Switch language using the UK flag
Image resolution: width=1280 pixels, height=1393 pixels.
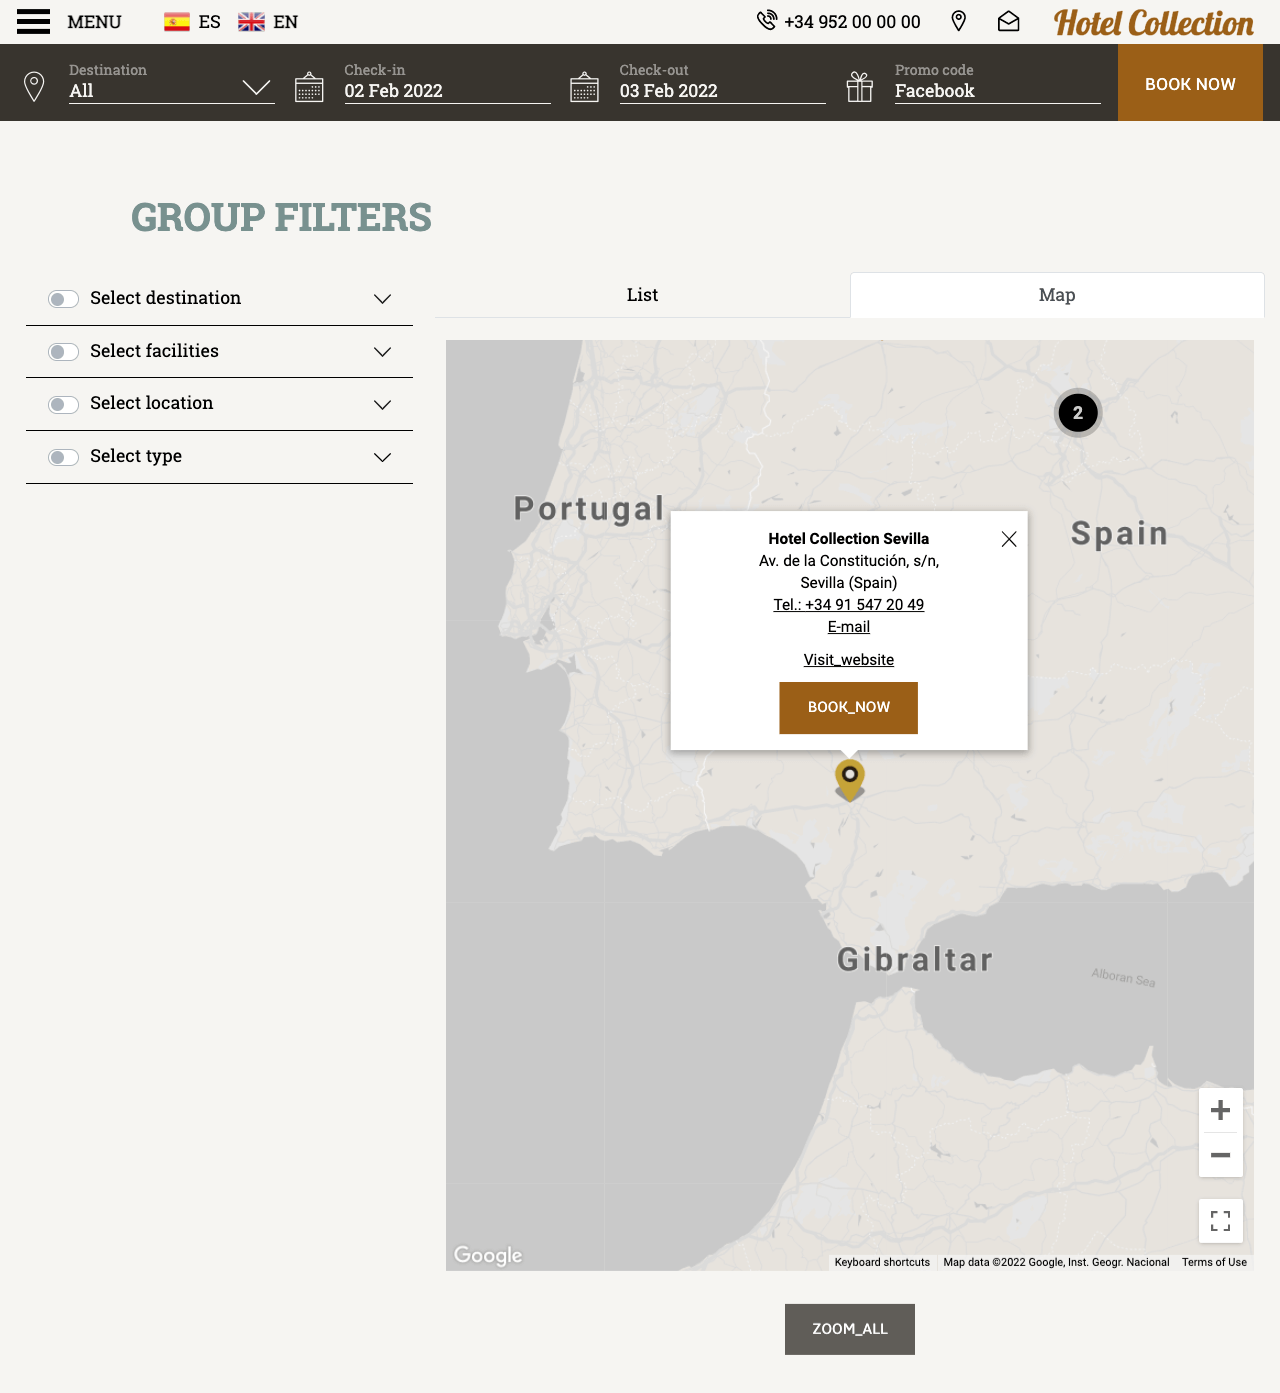(x=251, y=22)
